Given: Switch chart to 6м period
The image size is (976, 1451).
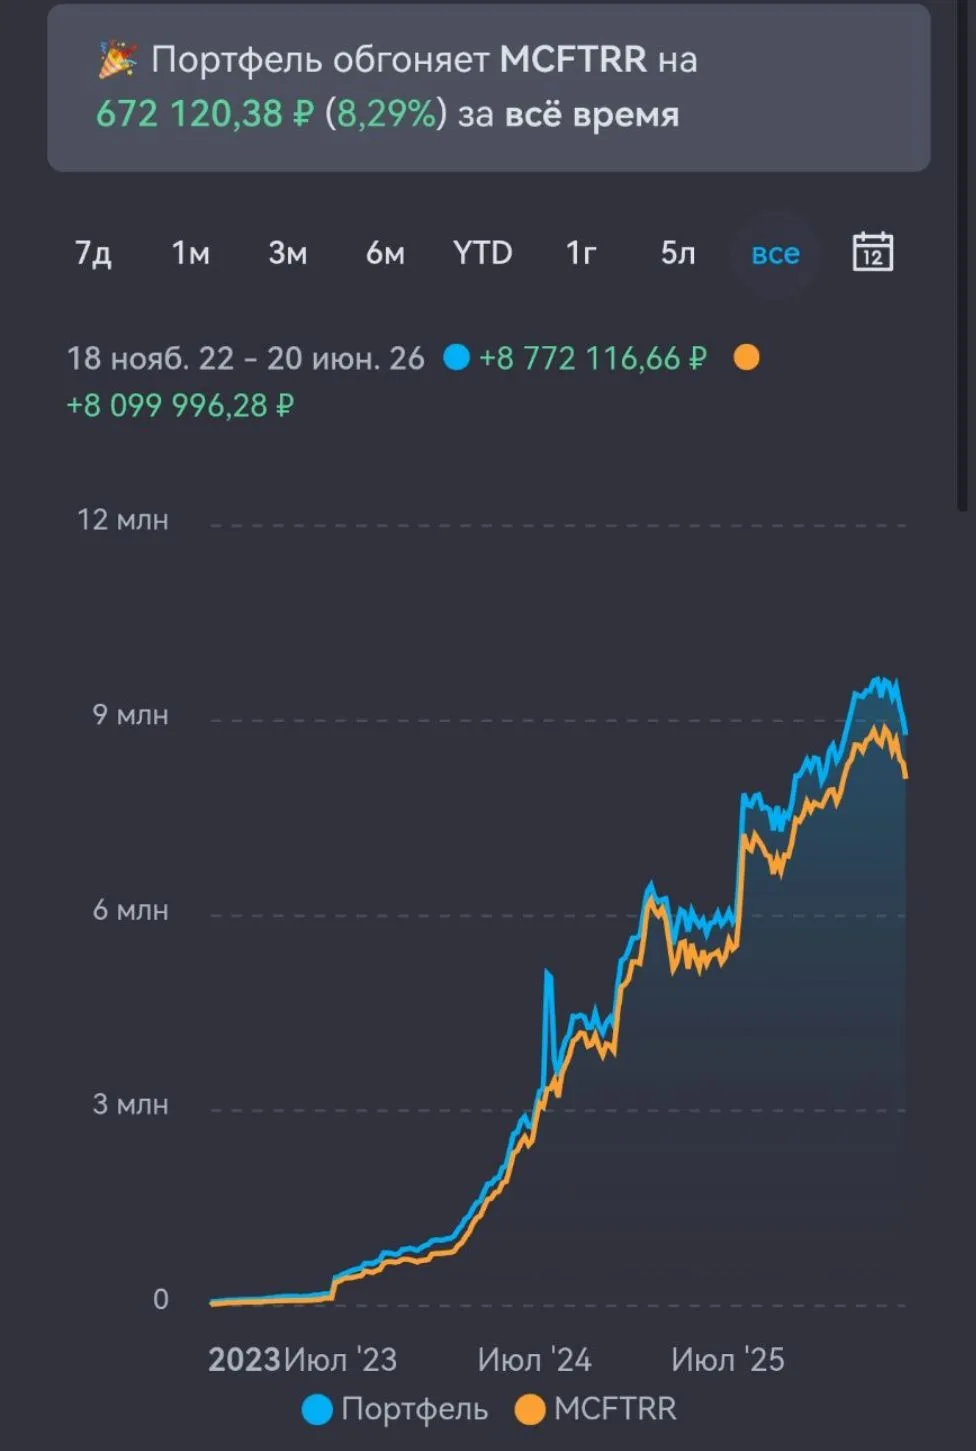Looking at the screenshot, I should click(385, 253).
